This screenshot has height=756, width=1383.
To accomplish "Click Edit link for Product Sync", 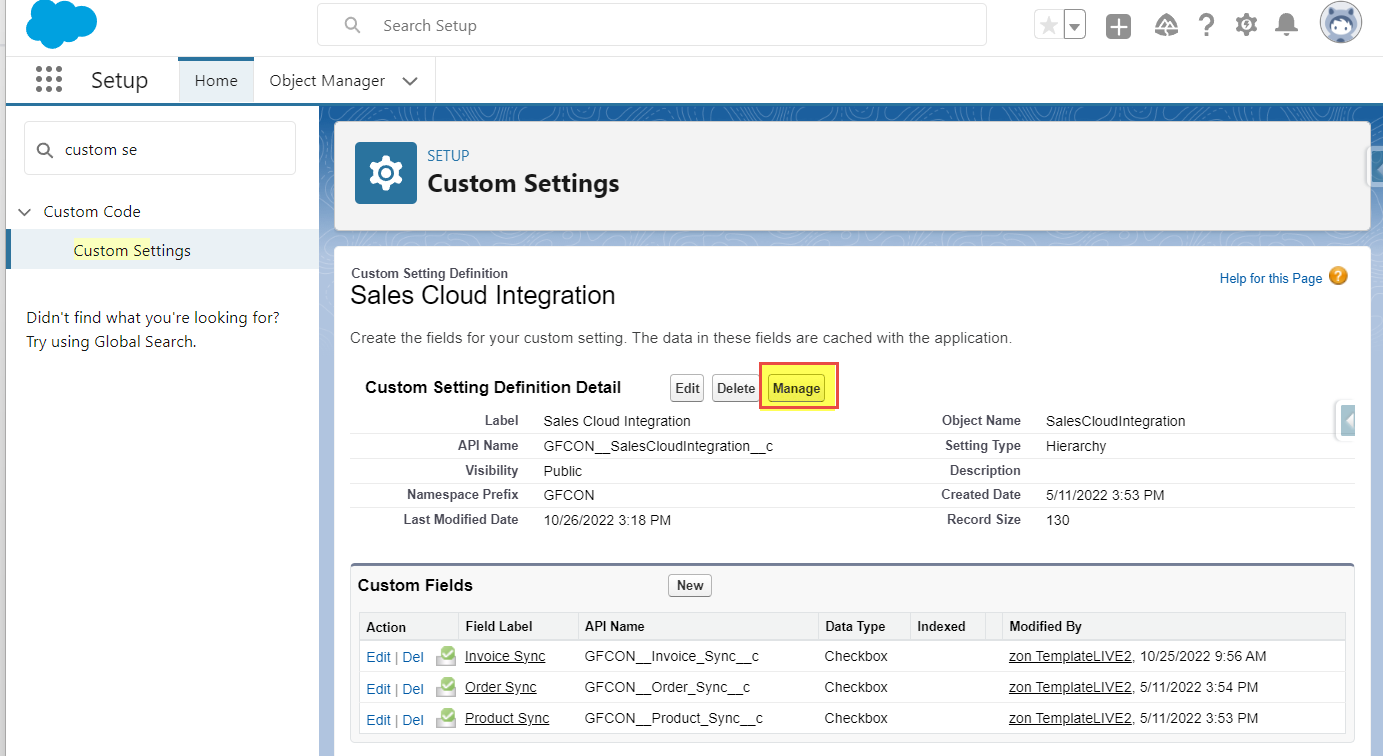I will [378, 720].
